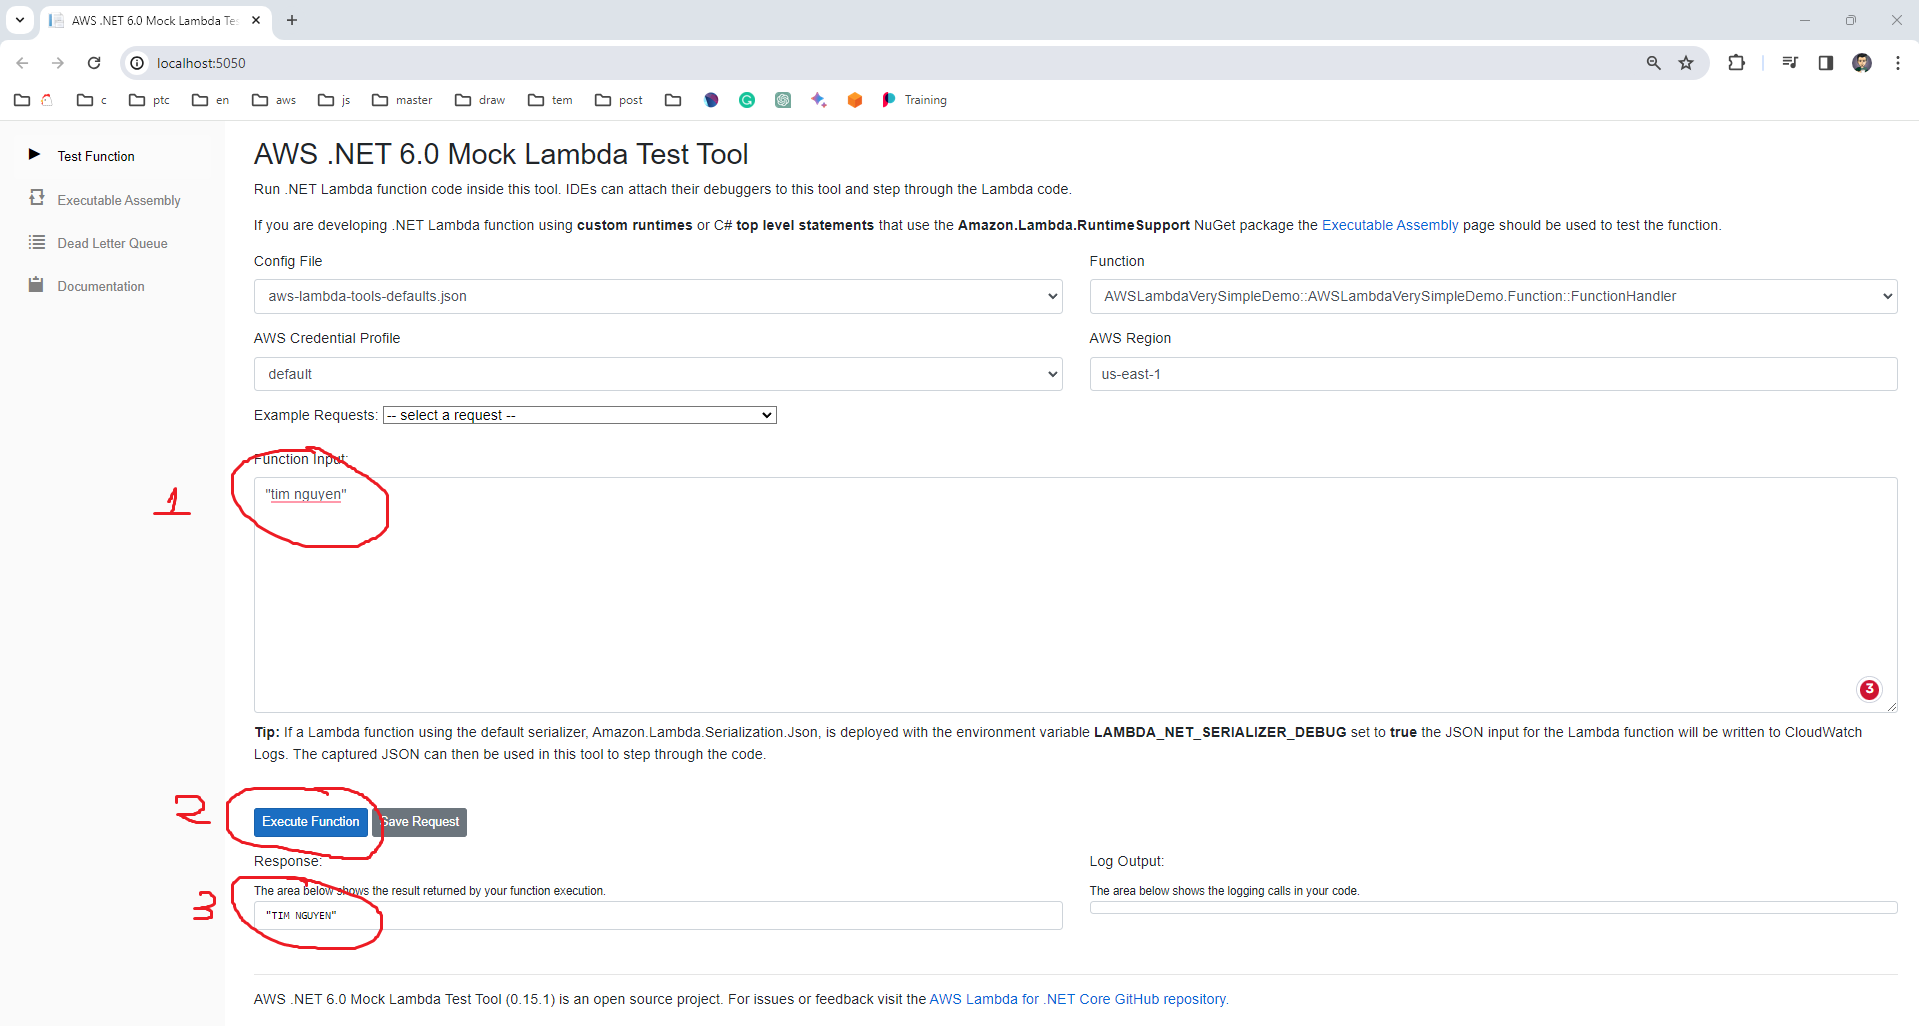Click the dark blue round bookmark icon
Screen dimensions: 1919x1026
pos(711,100)
